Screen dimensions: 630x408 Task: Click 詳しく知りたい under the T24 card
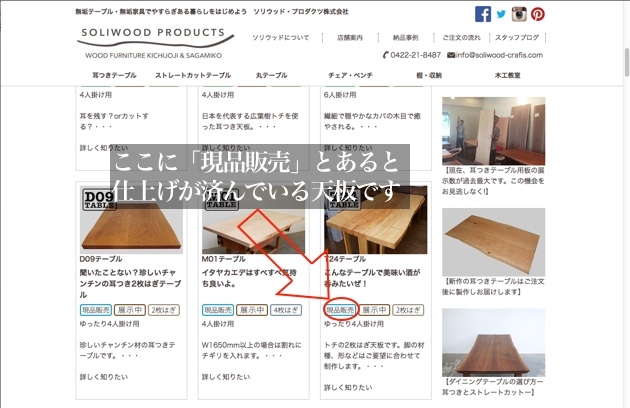coord(348,387)
